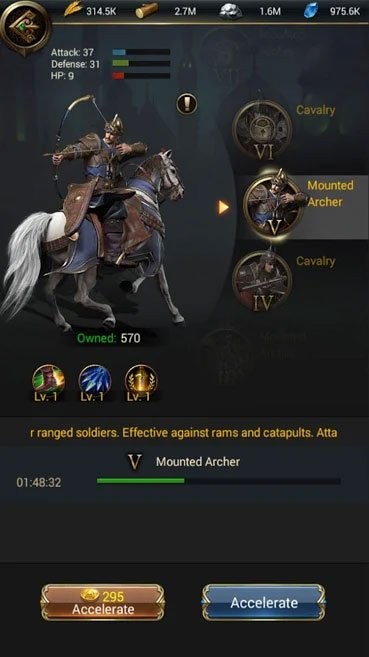Click the scrolling unit description text
Screen dimensions: 369x657
pyautogui.click(x=184, y=432)
